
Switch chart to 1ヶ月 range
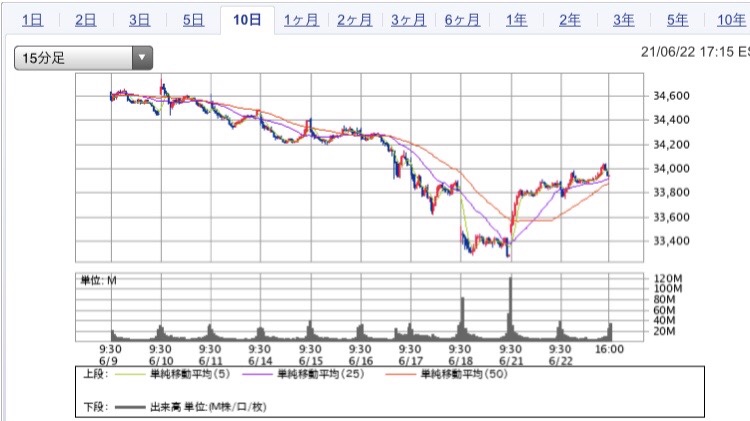(x=302, y=20)
